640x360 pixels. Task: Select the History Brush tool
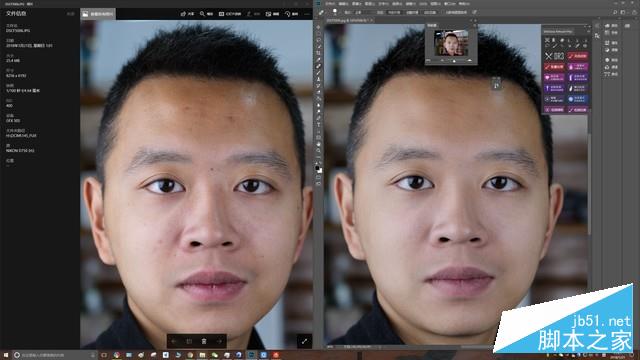click(x=319, y=86)
